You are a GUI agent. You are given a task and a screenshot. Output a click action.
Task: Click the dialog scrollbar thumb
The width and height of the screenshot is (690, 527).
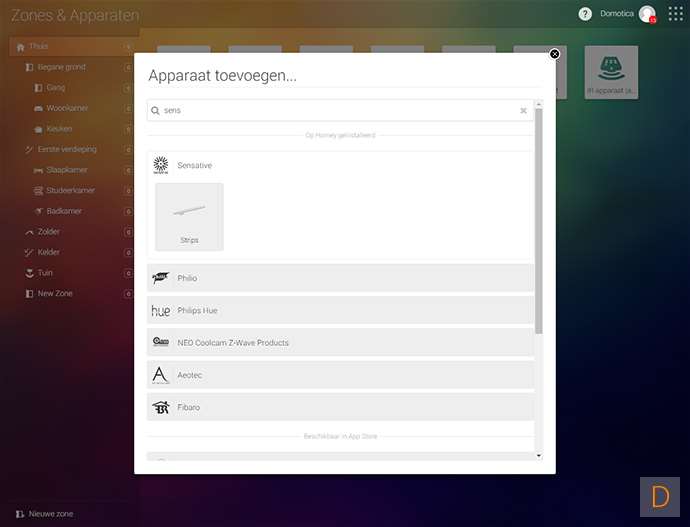[539, 221]
